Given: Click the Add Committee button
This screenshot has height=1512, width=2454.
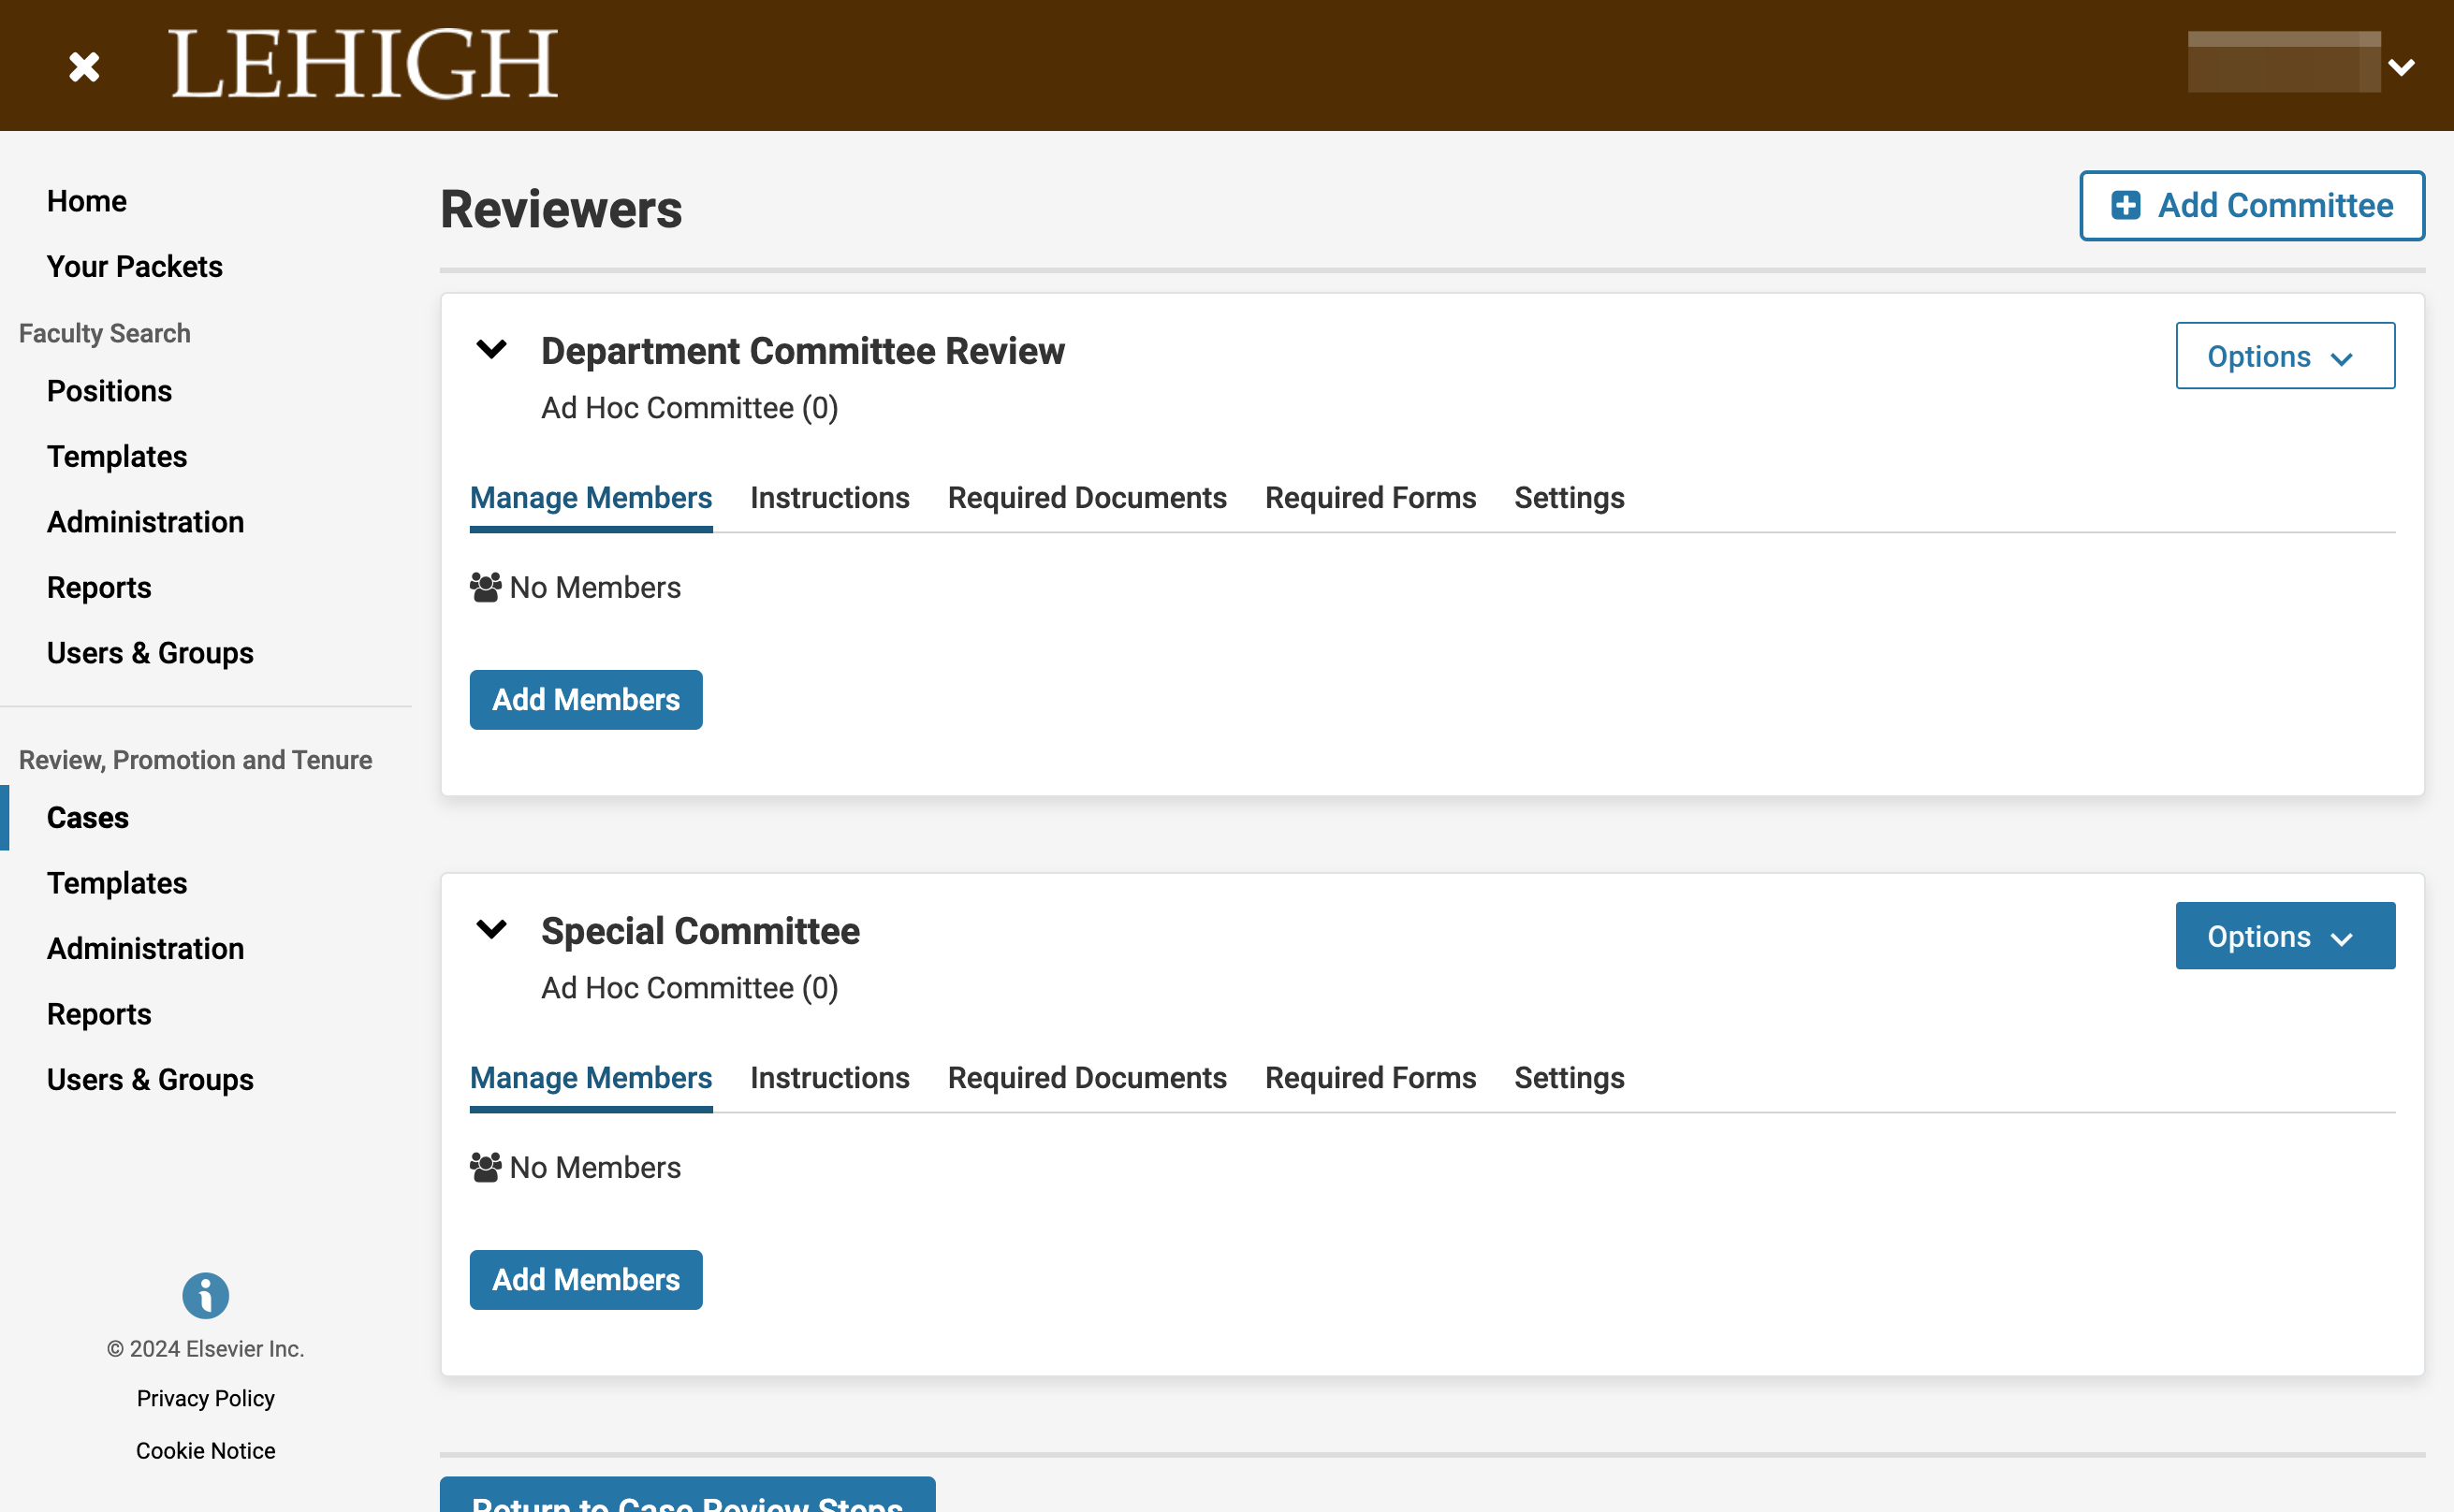Looking at the screenshot, I should (2252, 206).
